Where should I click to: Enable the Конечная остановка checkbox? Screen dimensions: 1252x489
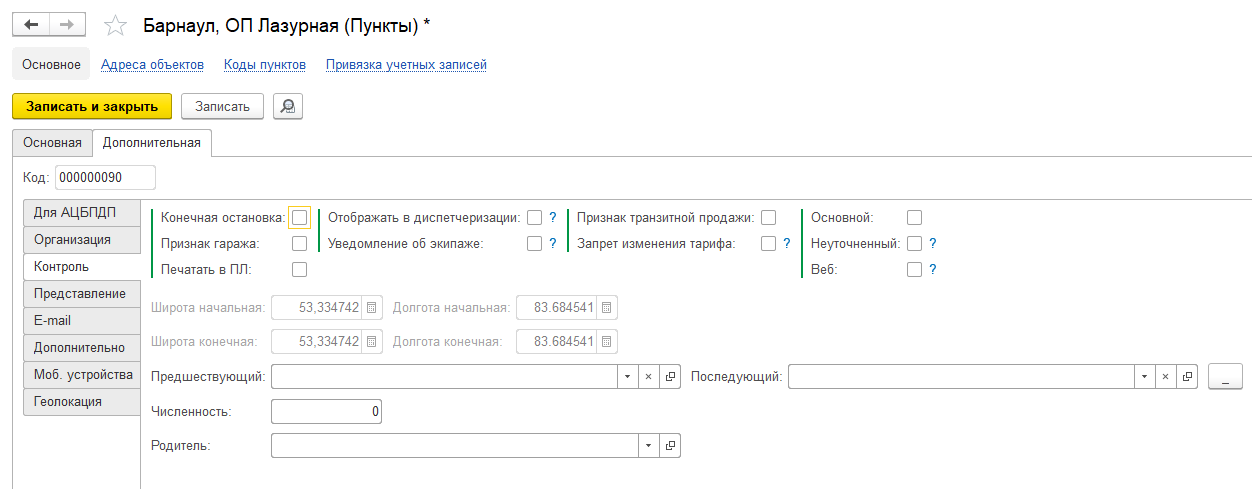(299, 217)
